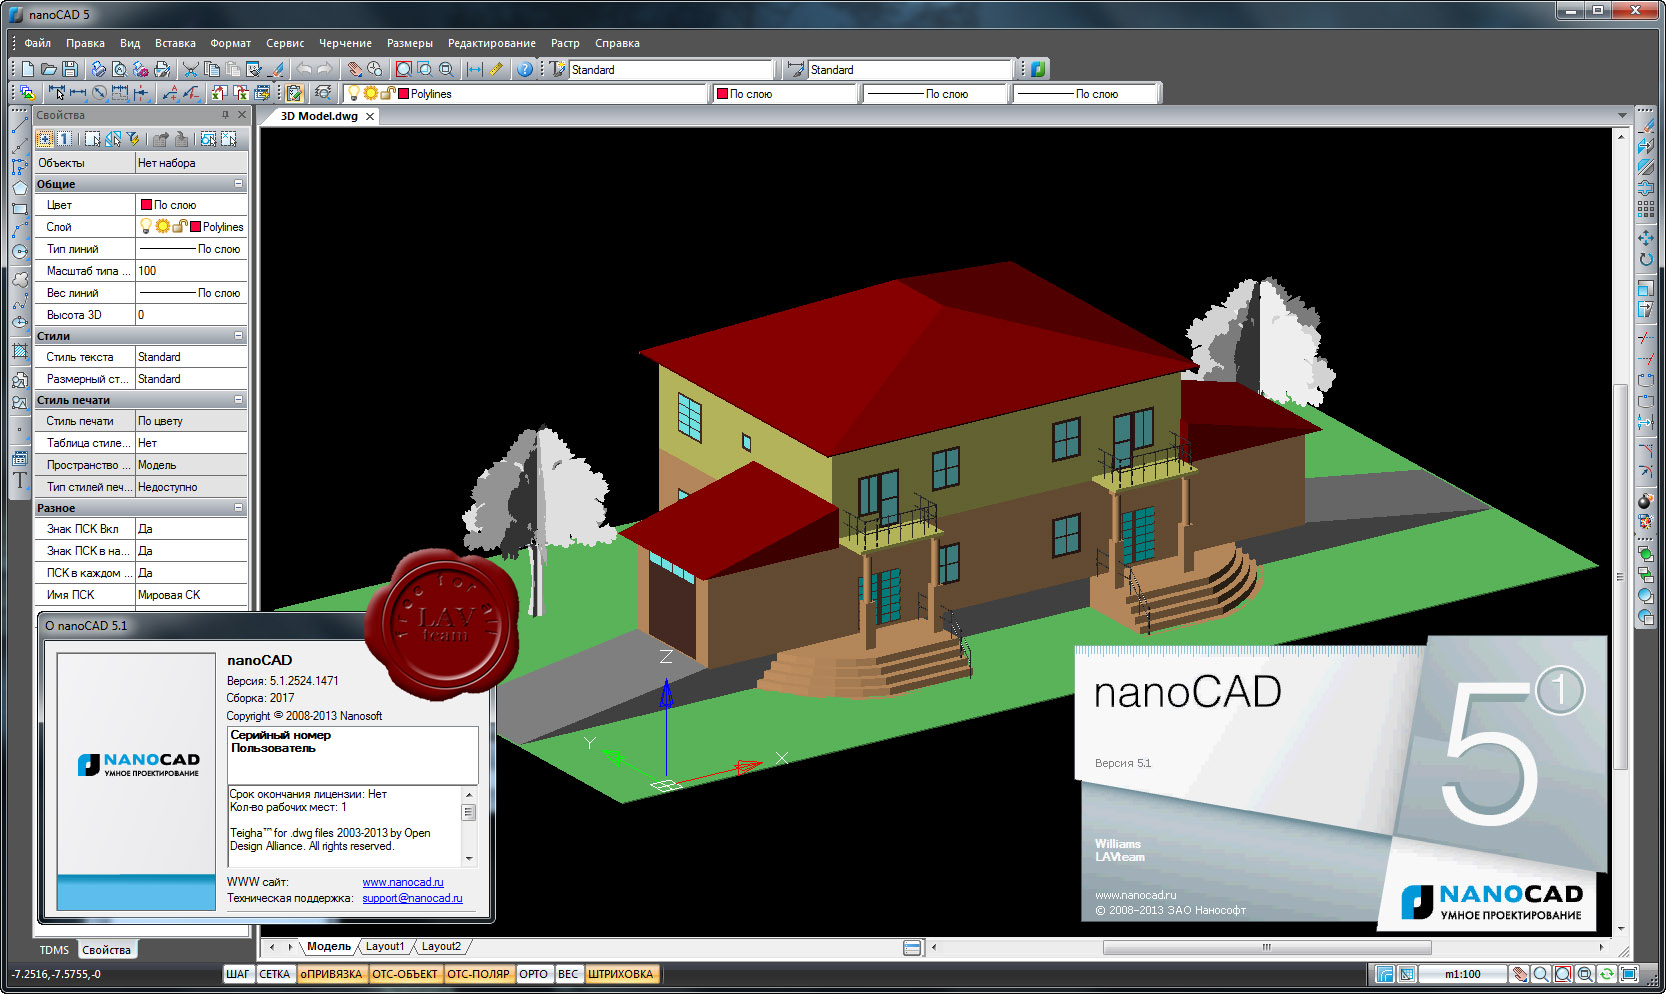Pin the Свойства panel with the pushpin

tap(225, 115)
